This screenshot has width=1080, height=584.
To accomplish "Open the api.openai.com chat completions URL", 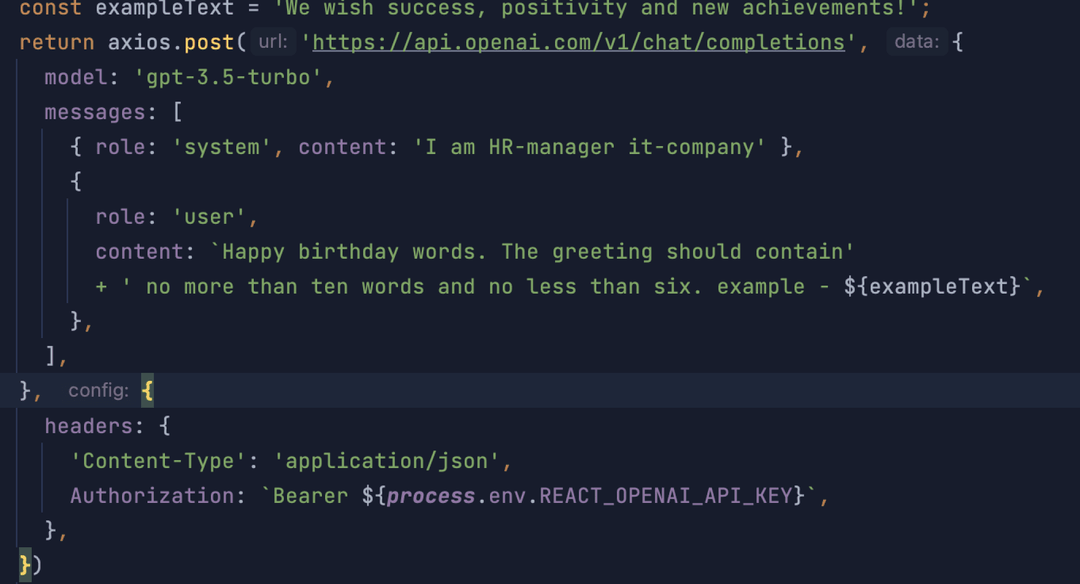I will [x=579, y=43].
